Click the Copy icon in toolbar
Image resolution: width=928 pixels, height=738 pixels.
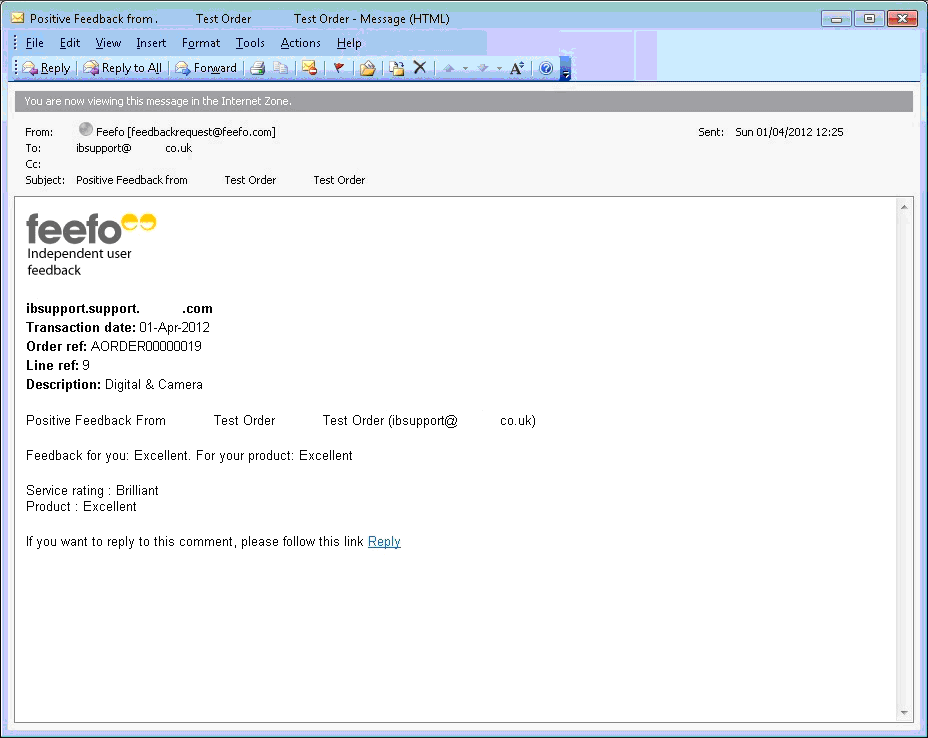click(281, 68)
